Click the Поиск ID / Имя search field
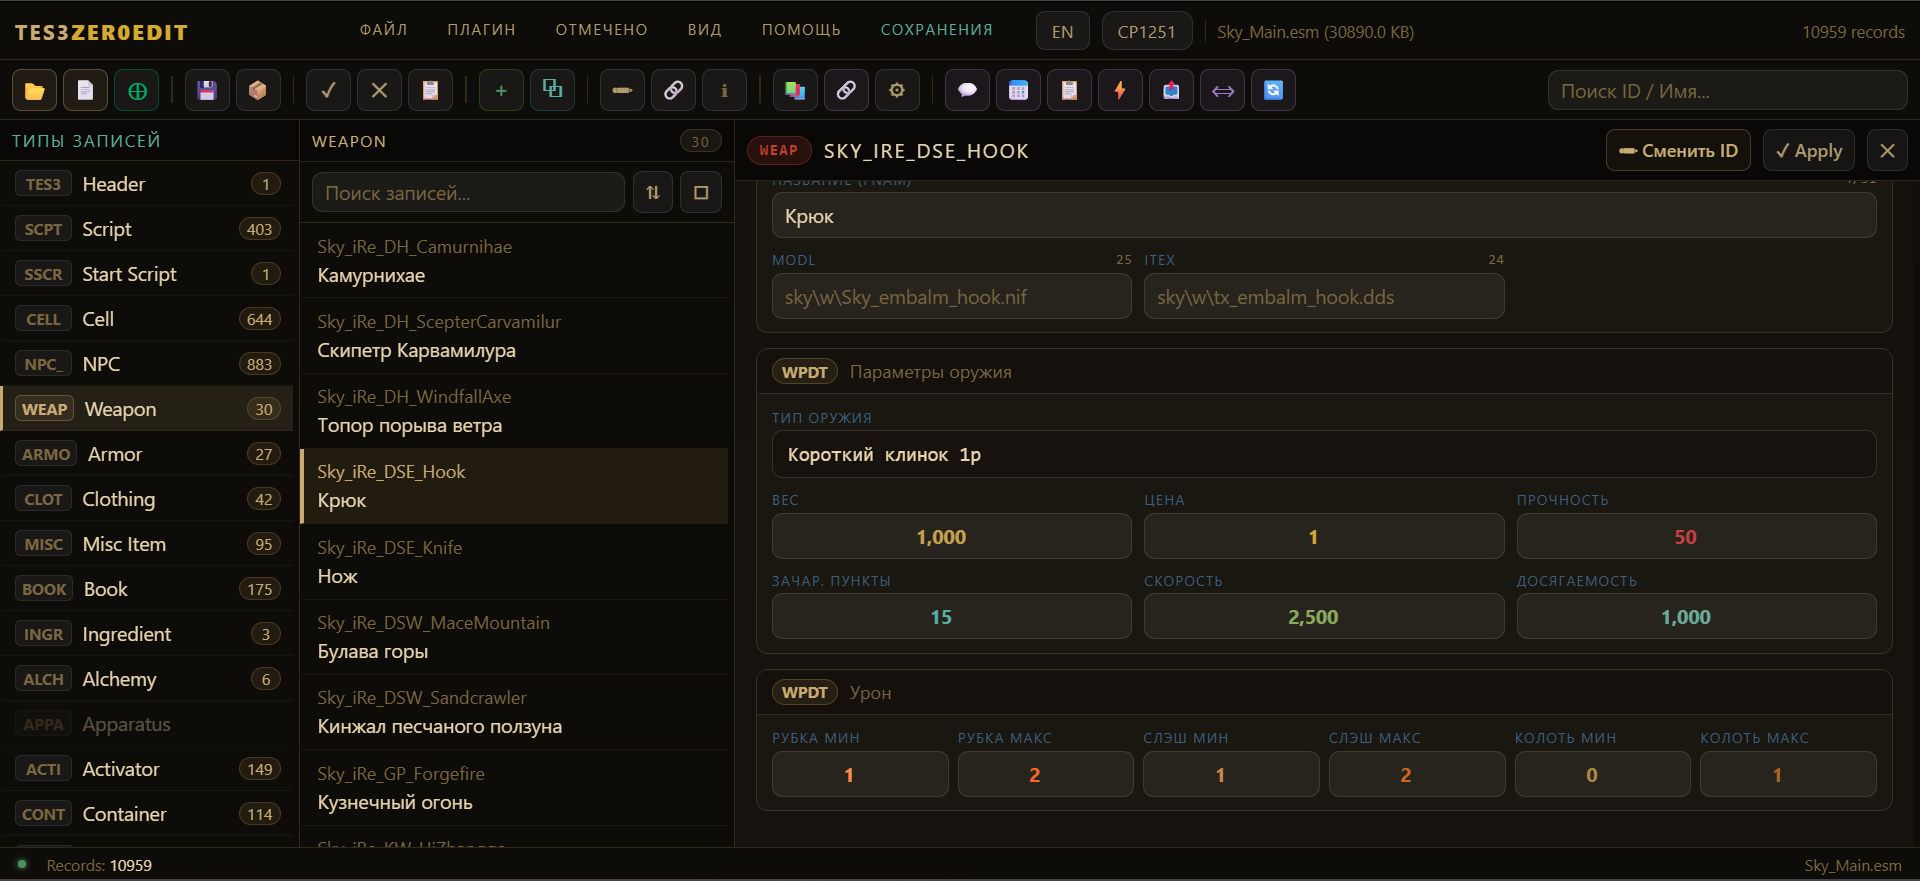This screenshot has height=881, width=1920. point(1727,91)
